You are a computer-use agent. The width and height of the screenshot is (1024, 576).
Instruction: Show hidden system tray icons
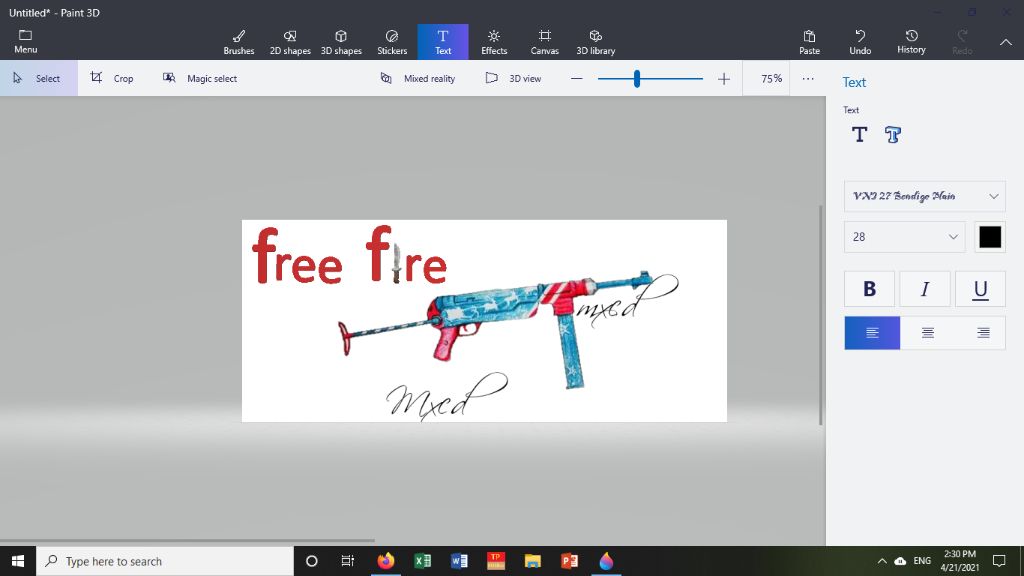[x=882, y=561]
